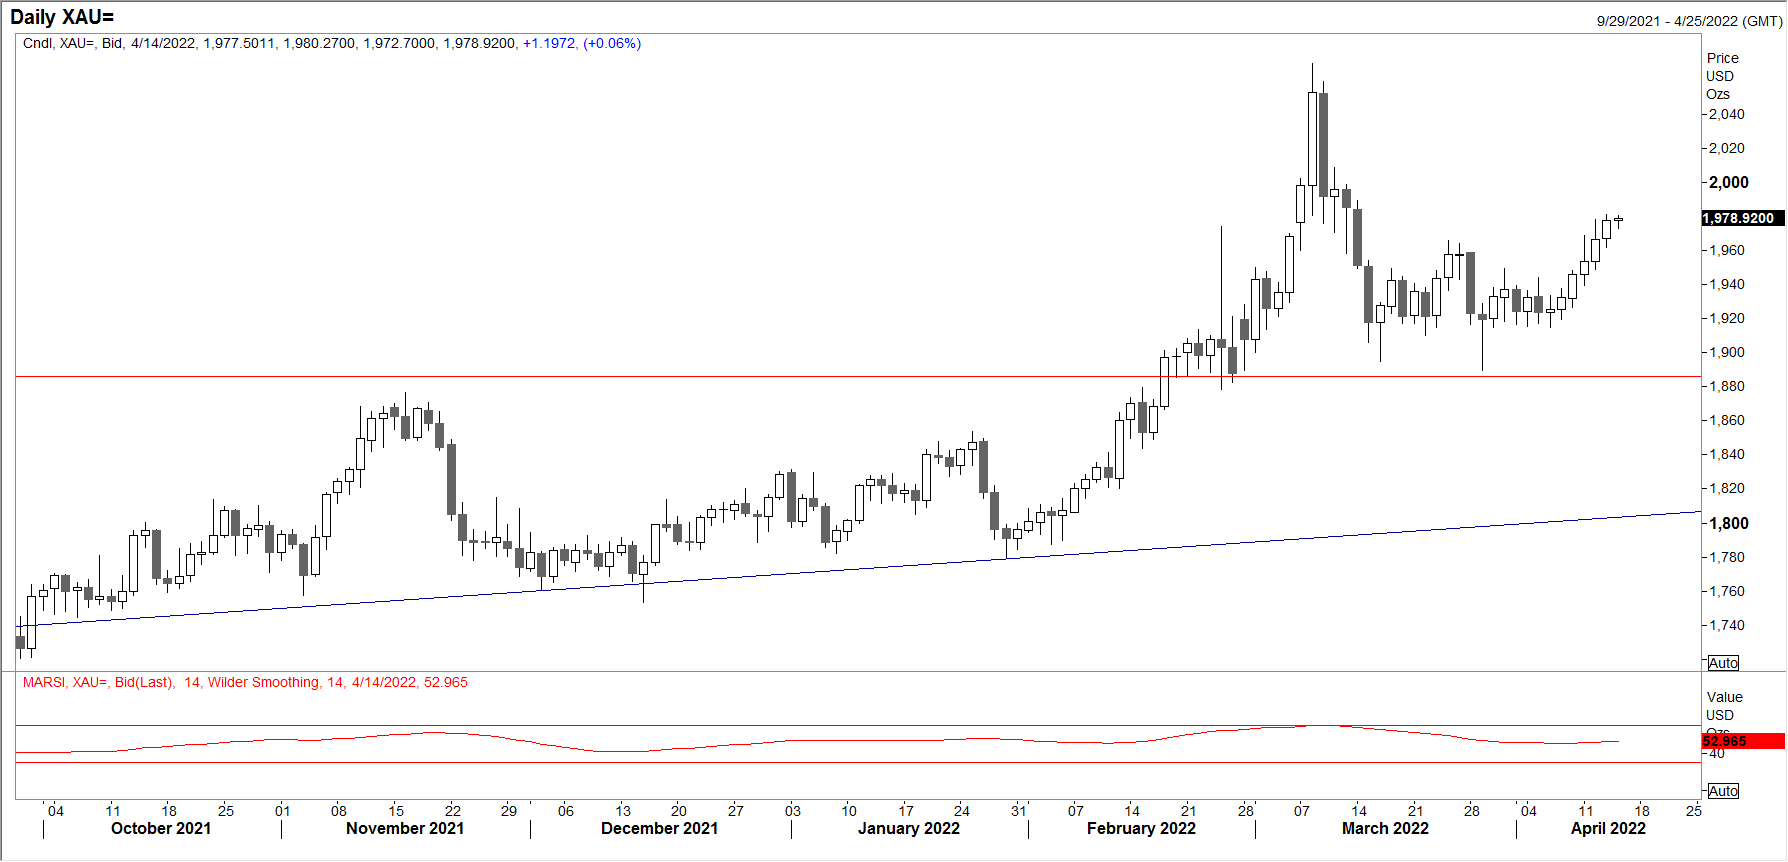Click the 2,040 price axis label
The width and height of the screenshot is (1788, 862).
click(x=1726, y=114)
